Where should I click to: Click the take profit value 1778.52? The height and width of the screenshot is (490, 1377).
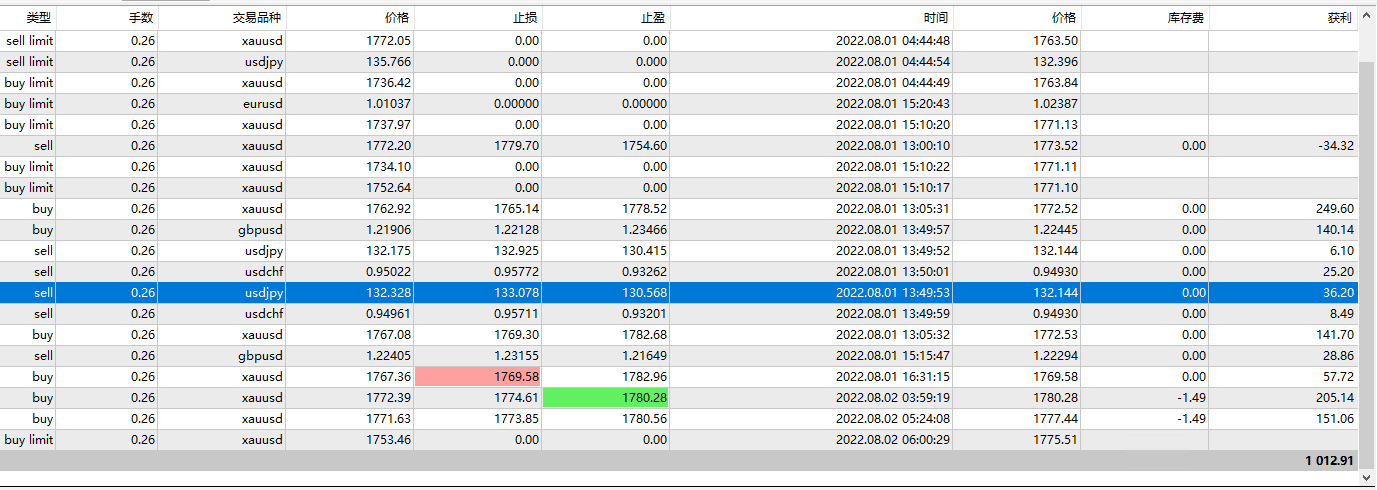coord(645,209)
